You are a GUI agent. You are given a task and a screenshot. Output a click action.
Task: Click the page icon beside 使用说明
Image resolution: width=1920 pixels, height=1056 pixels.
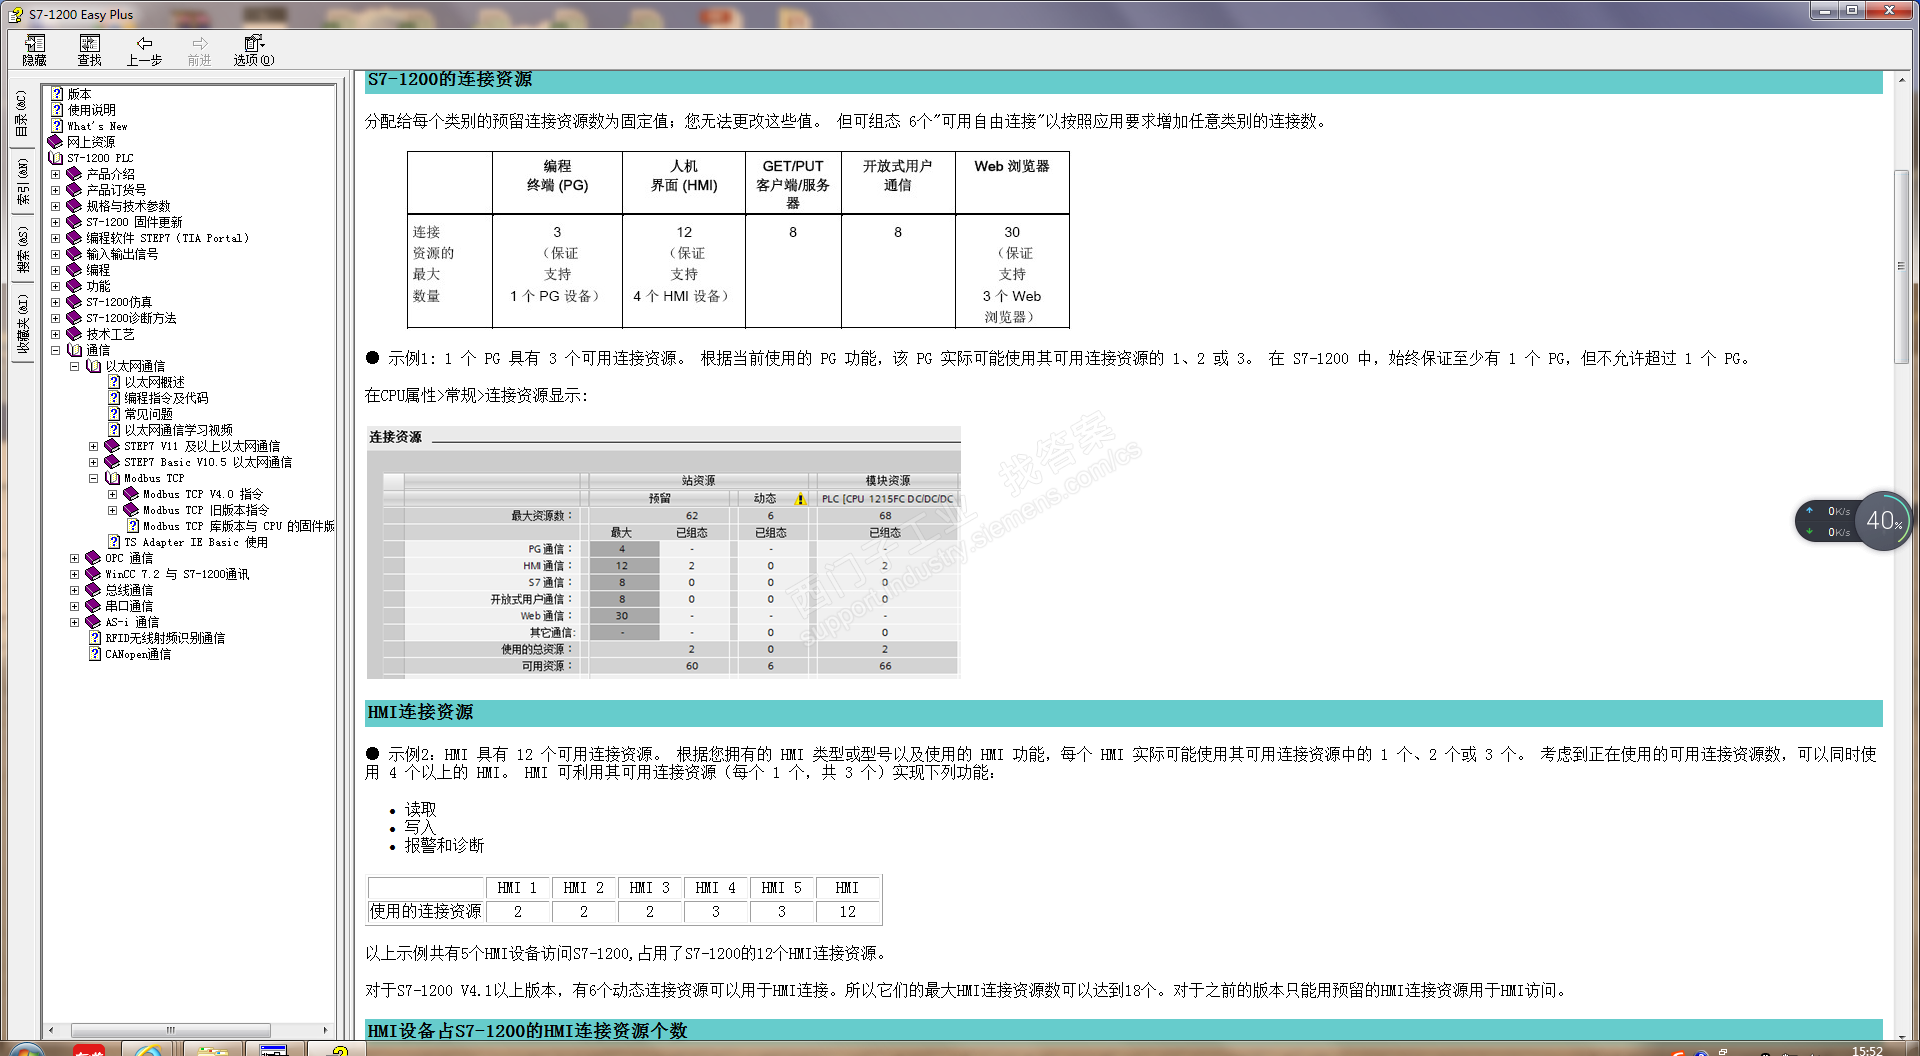tap(57, 110)
